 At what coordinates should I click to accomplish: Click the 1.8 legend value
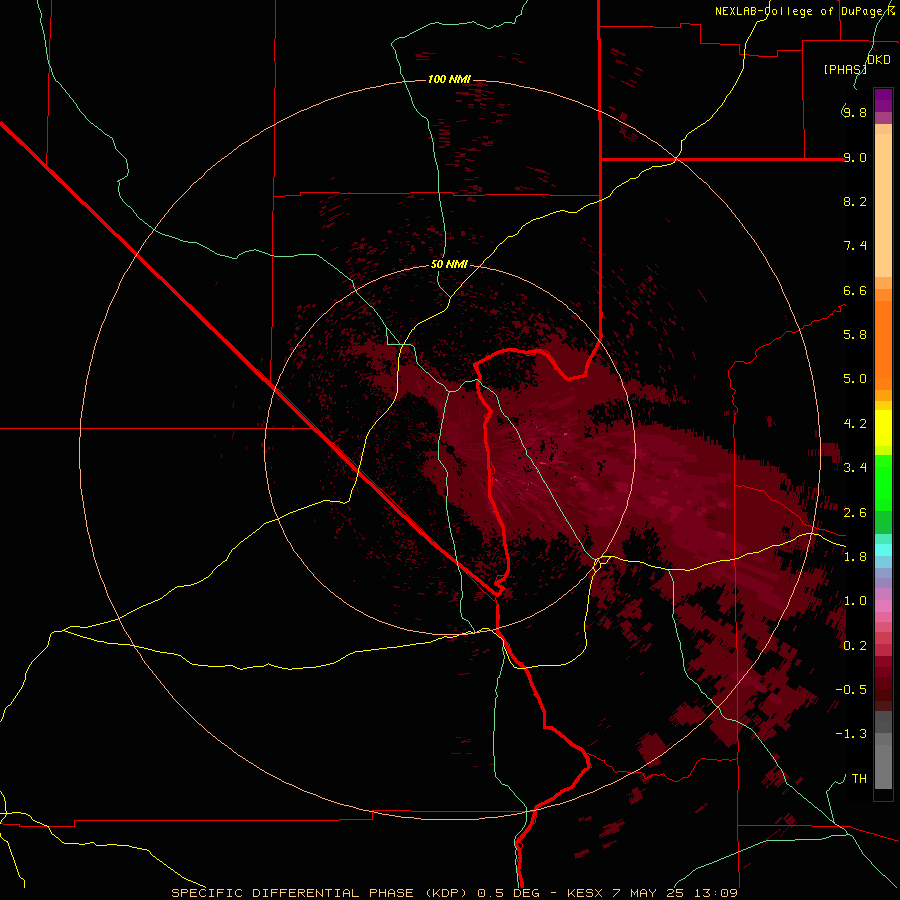click(x=855, y=557)
